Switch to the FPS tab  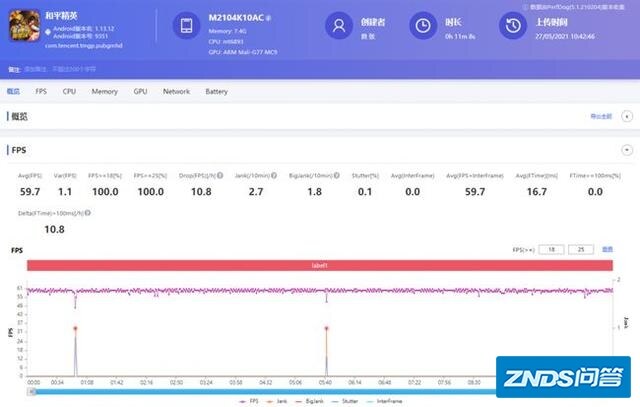pyautogui.click(x=41, y=91)
